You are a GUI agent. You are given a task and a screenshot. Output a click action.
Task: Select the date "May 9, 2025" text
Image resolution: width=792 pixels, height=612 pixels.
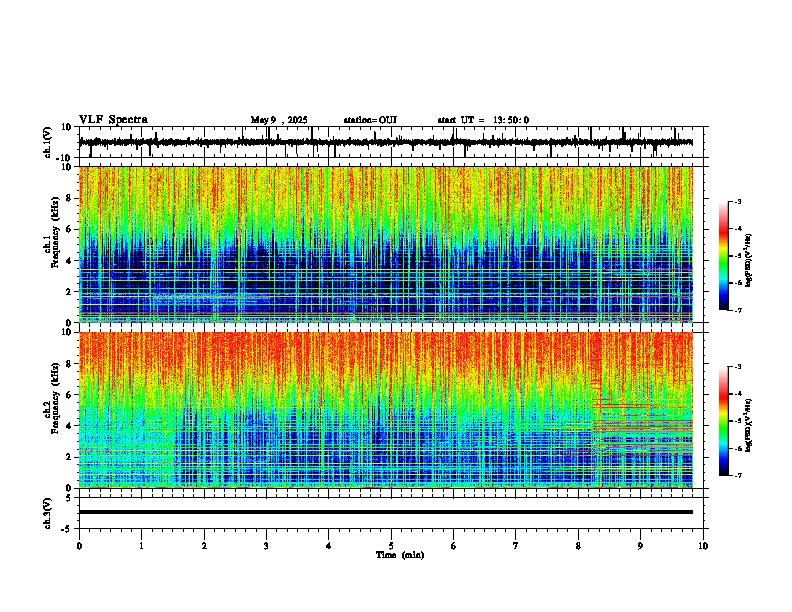click(279, 120)
